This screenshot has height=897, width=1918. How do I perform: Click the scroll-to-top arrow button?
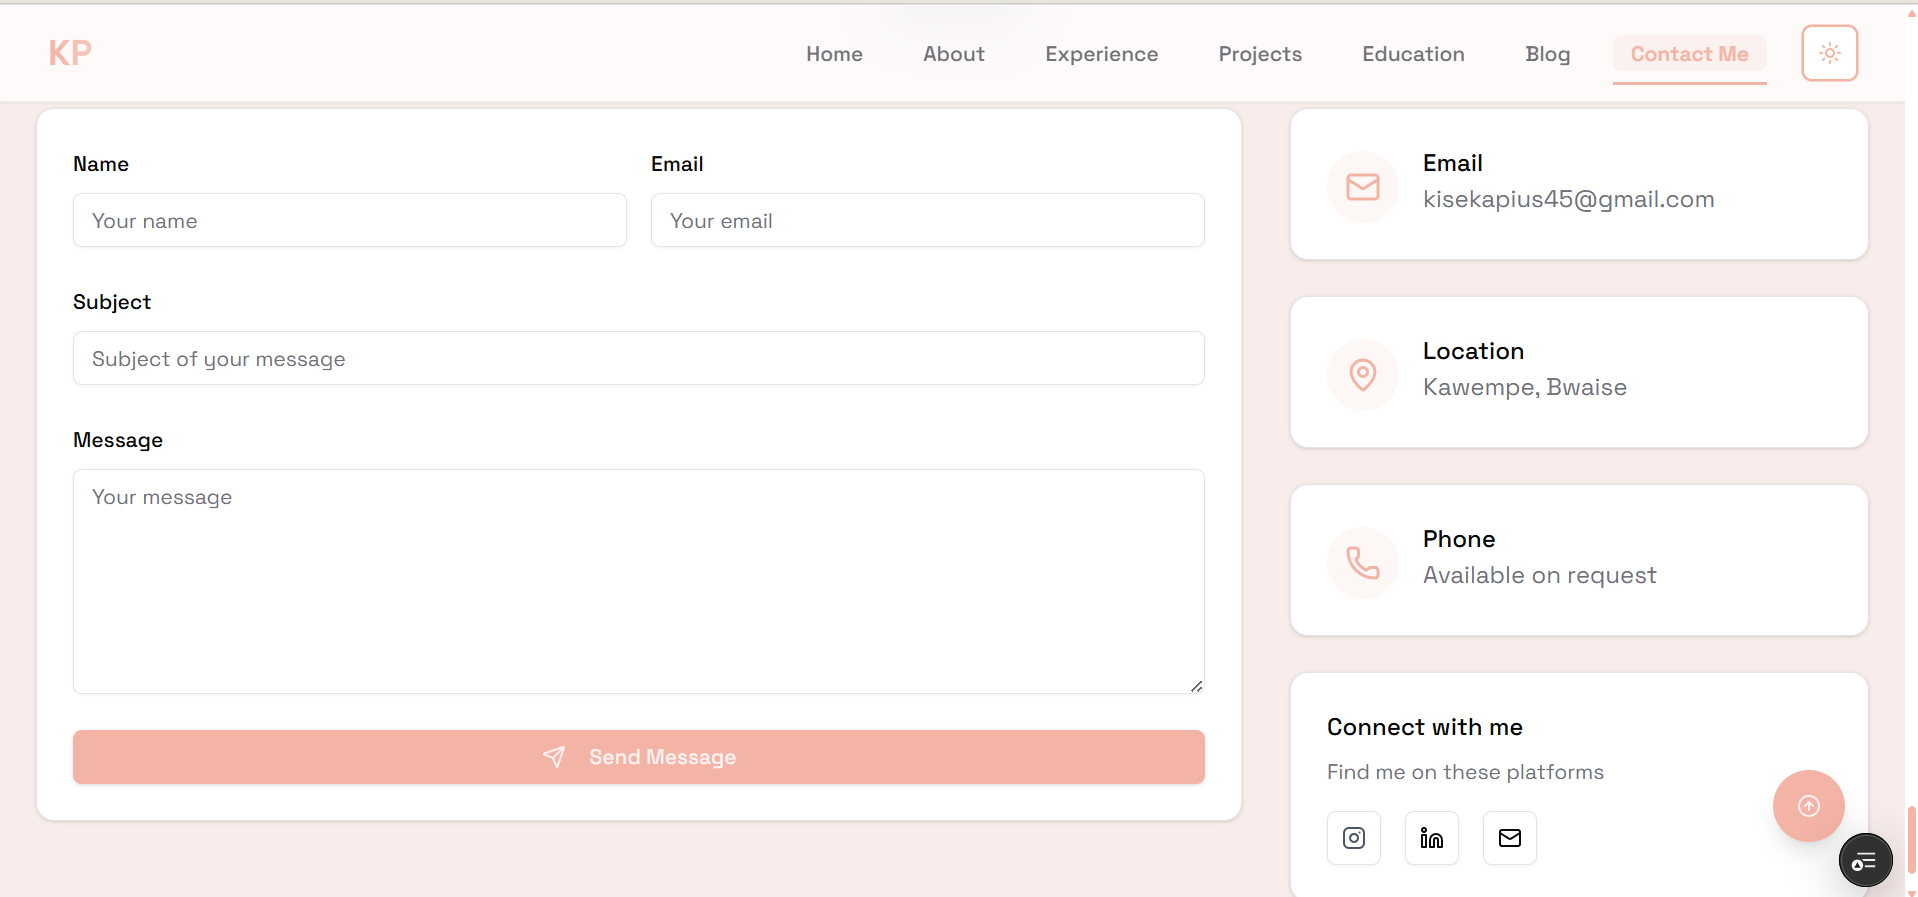[1808, 806]
